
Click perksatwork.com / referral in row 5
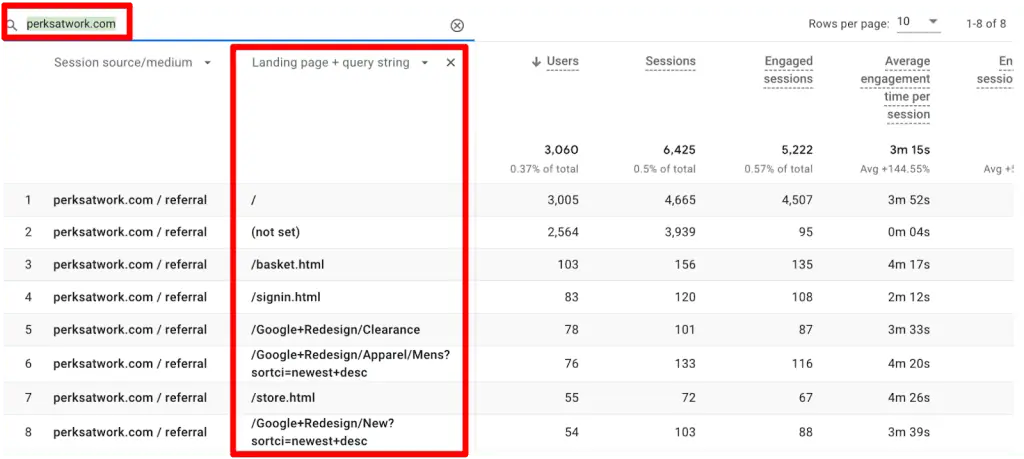coord(130,330)
